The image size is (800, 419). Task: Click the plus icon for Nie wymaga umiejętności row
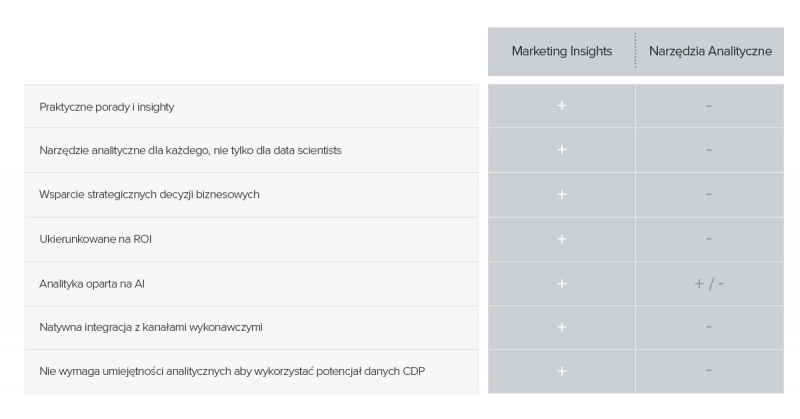tap(562, 371)
